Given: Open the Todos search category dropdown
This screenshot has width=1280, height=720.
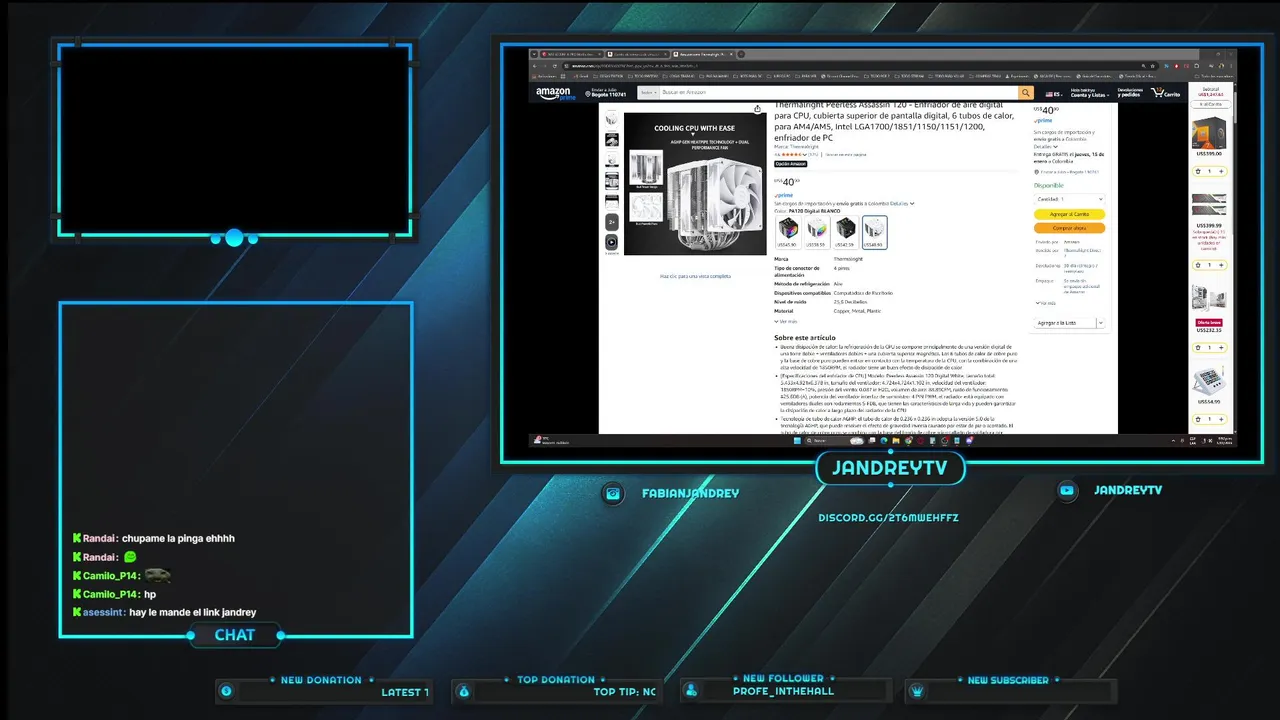Looking at the screenshot, I should click(x=649, y=92).
